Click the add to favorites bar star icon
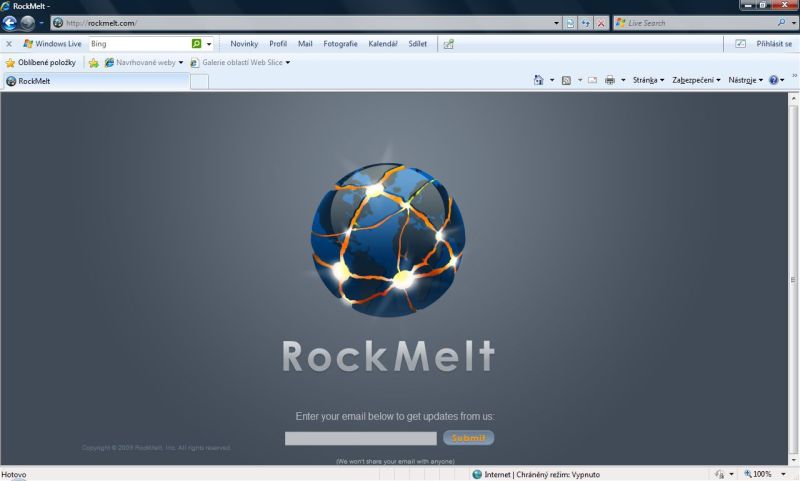Screen dimensions: 800x481 tap(93, 63)
